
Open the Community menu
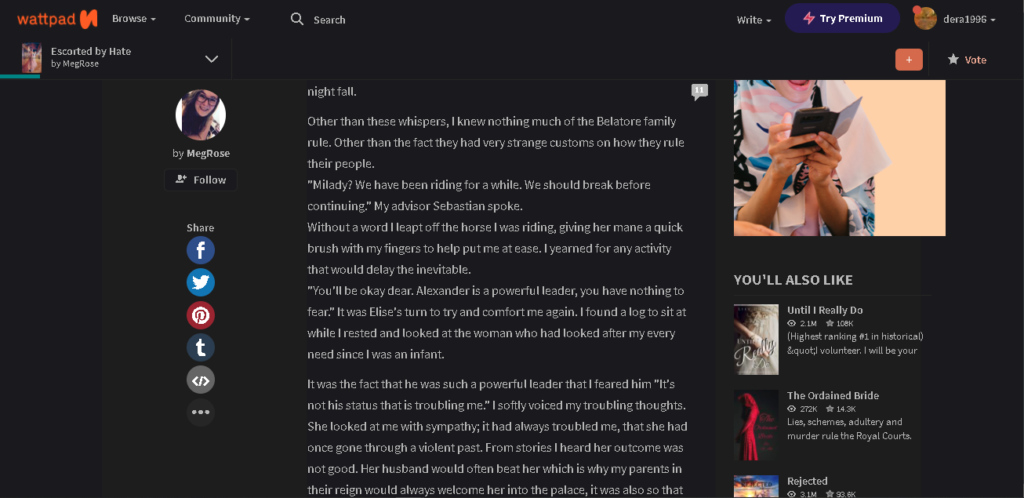(217, 19)
